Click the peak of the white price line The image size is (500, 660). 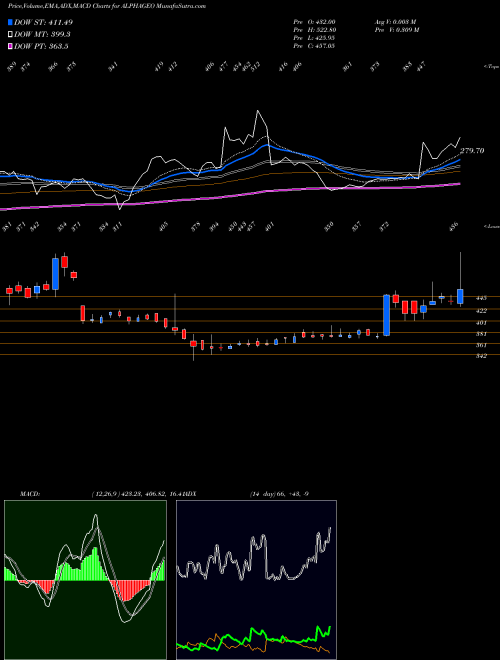258,111
